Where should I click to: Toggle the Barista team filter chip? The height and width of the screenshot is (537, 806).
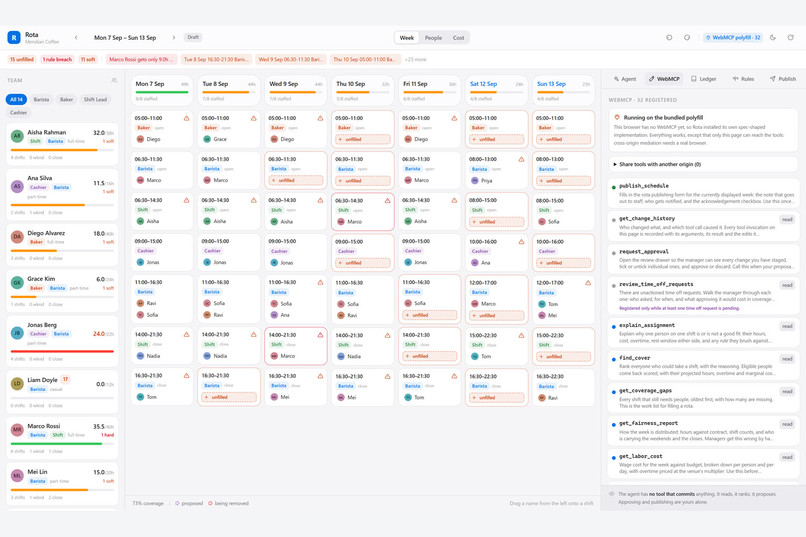[41, 99]
